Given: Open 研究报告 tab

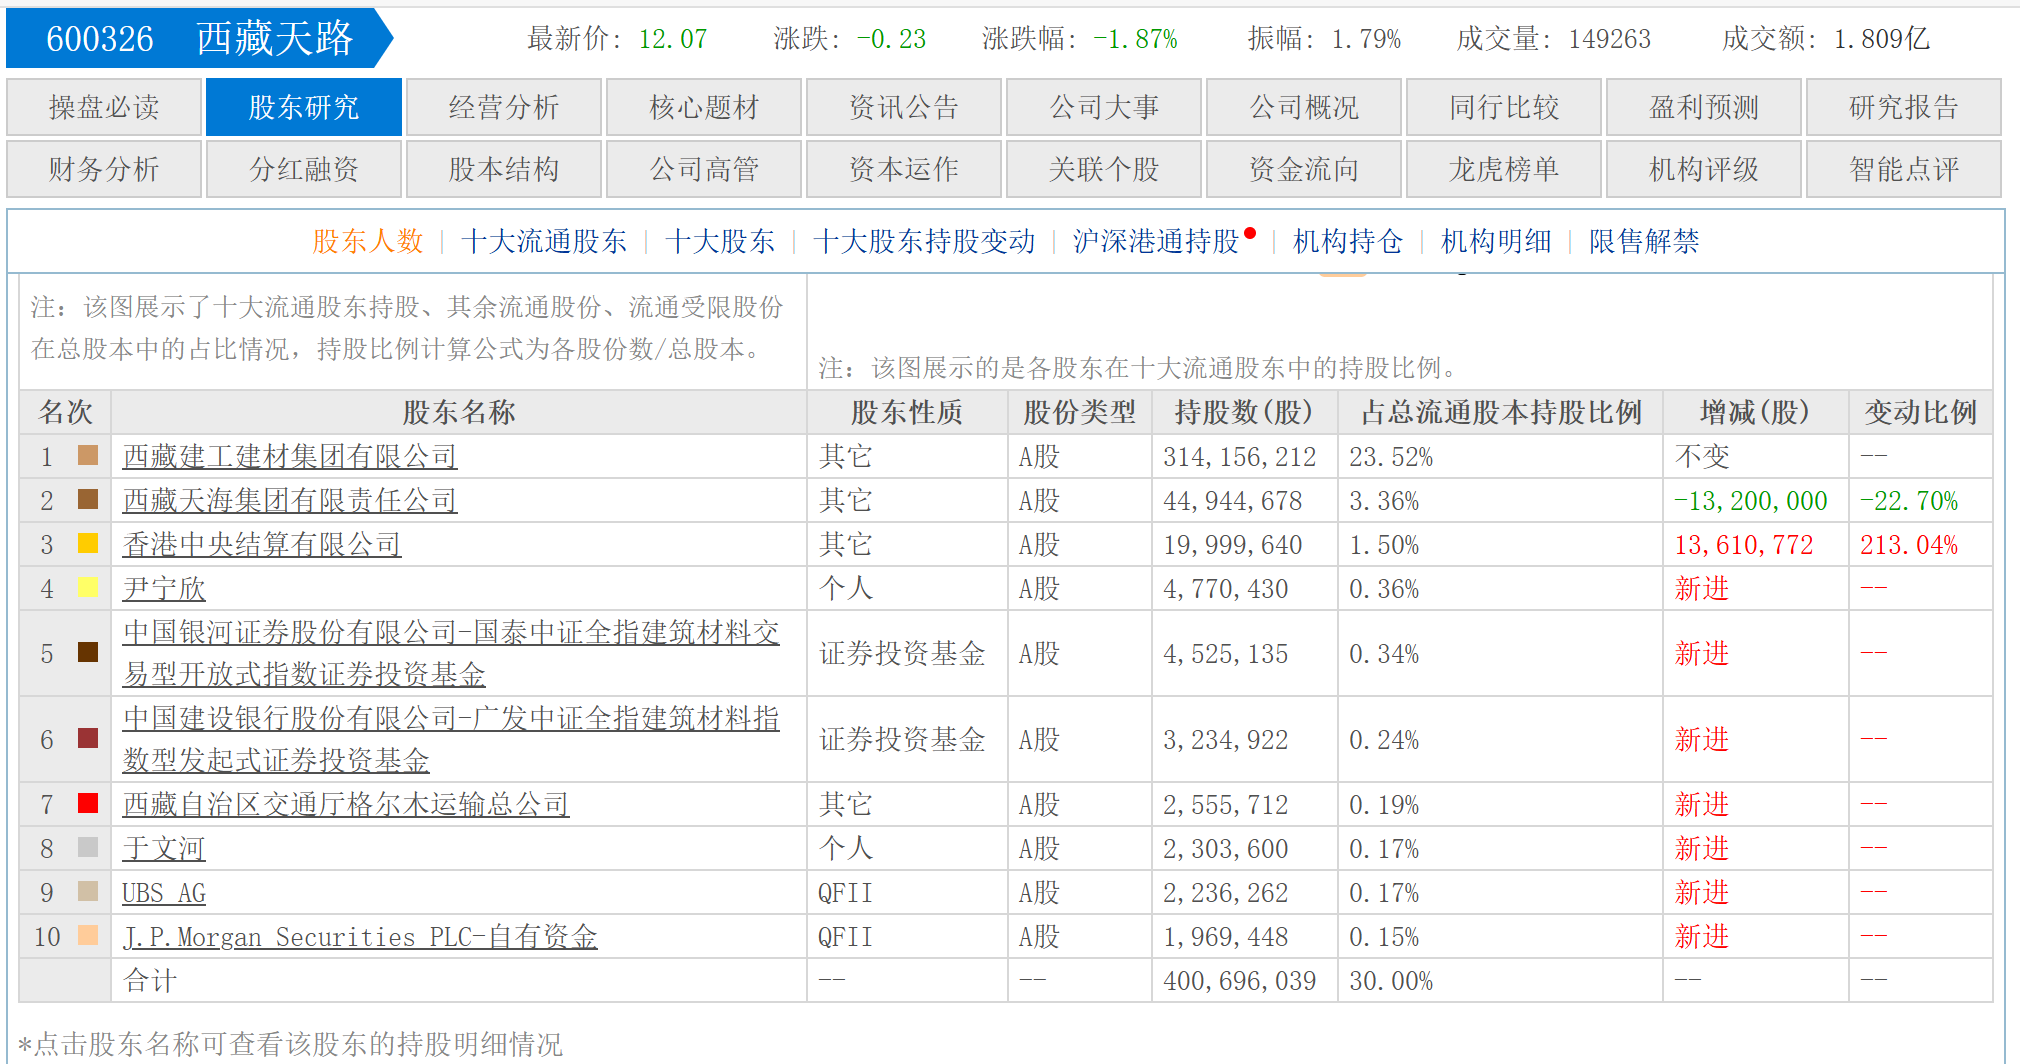Looking at the screenshot, I should coord(1904,107).
